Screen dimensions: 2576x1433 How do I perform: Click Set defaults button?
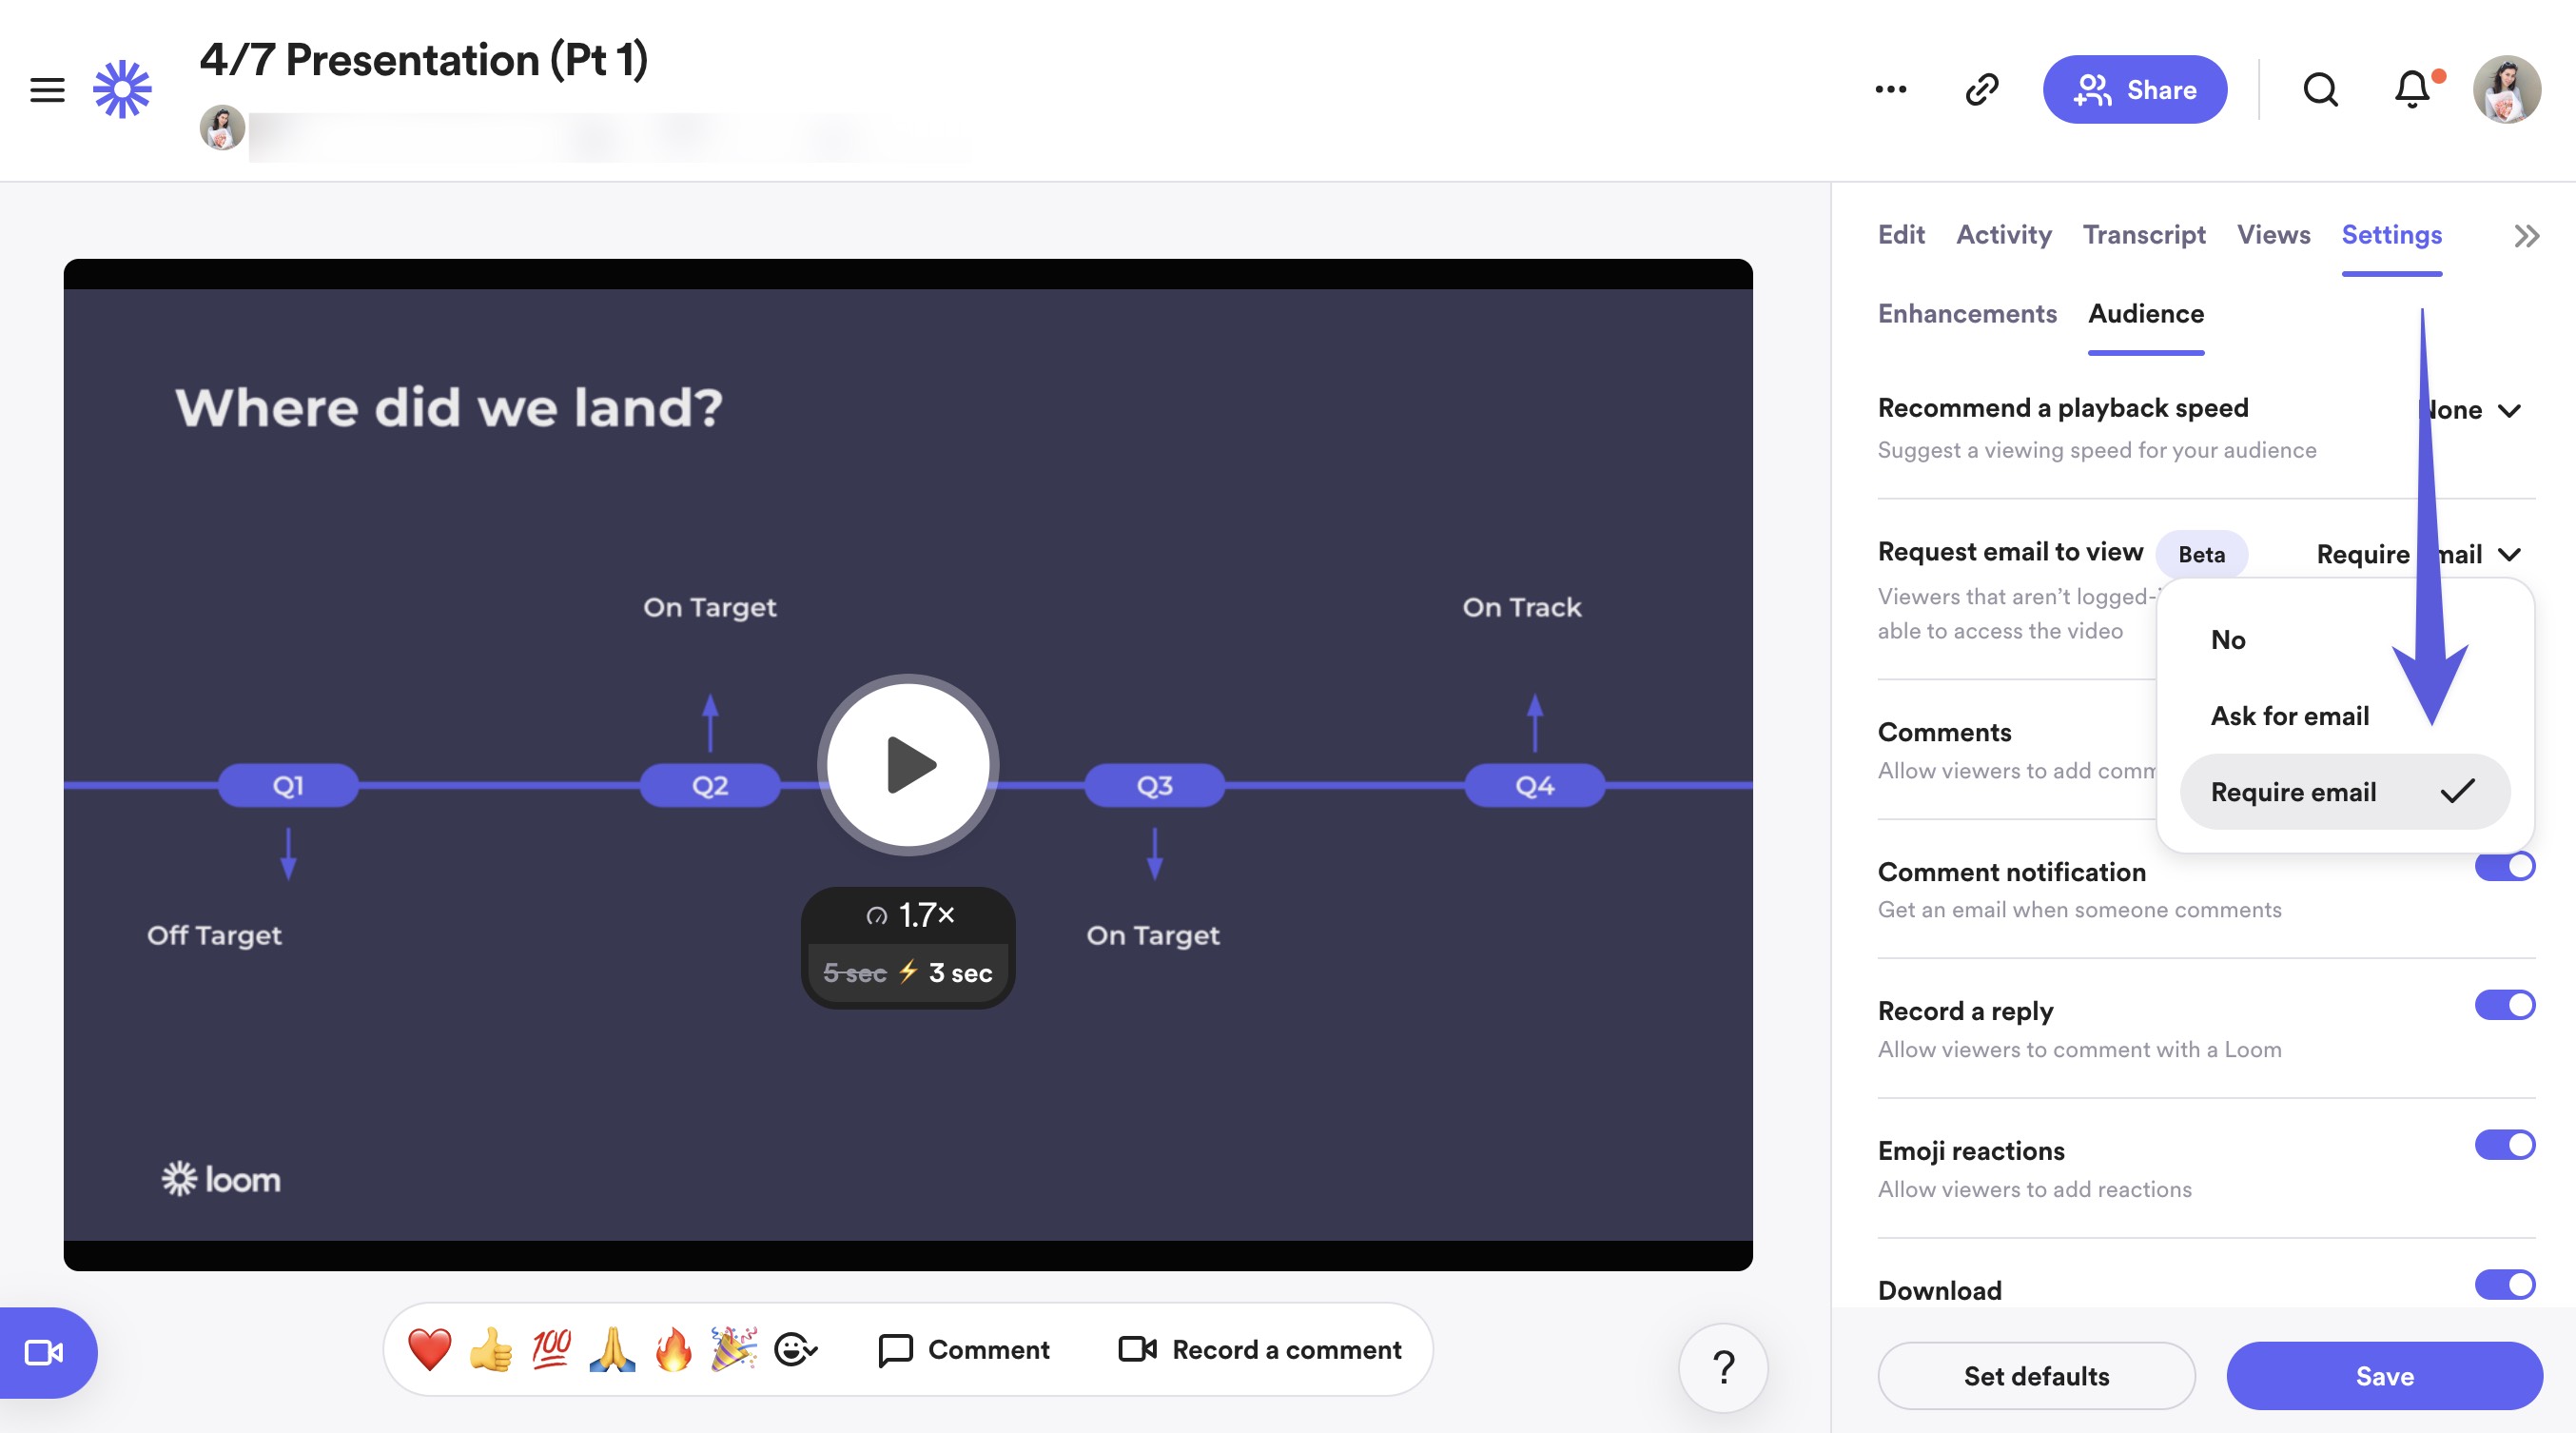[x=2036, y=1376]
